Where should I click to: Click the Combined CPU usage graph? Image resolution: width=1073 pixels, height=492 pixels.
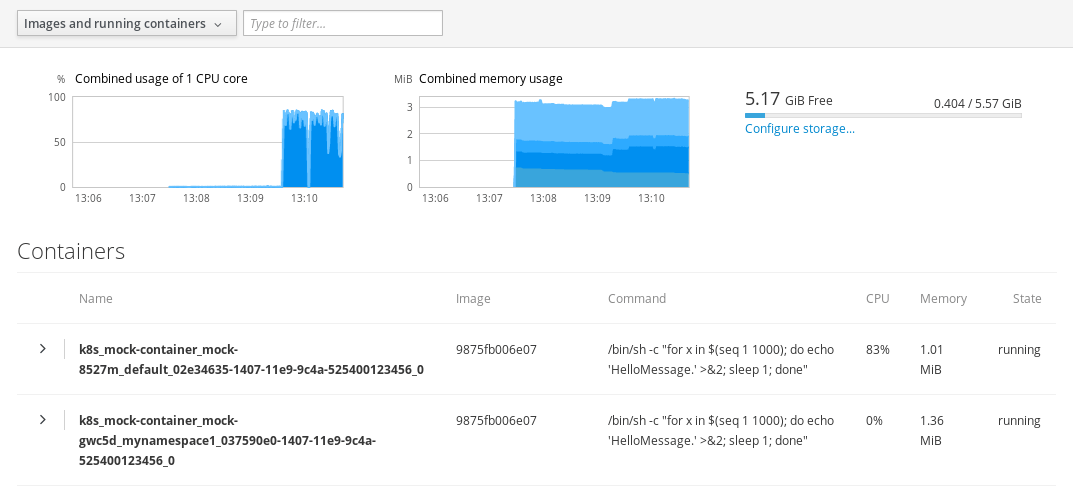[x=209, y=142]
